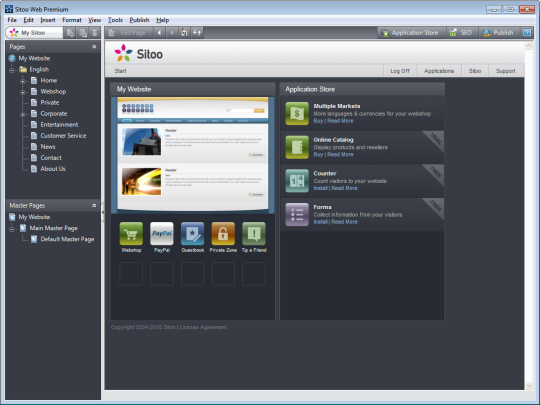Click the Counter app icon

point(297,180)
